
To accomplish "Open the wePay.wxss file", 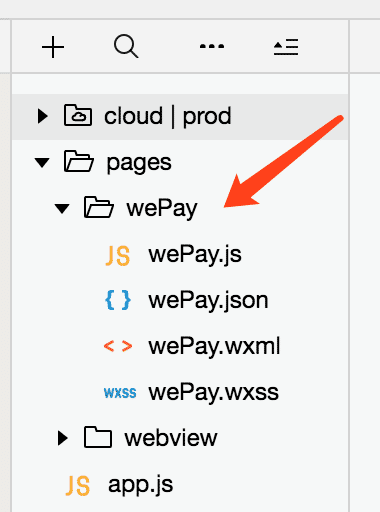I will (x=214, y=393).
